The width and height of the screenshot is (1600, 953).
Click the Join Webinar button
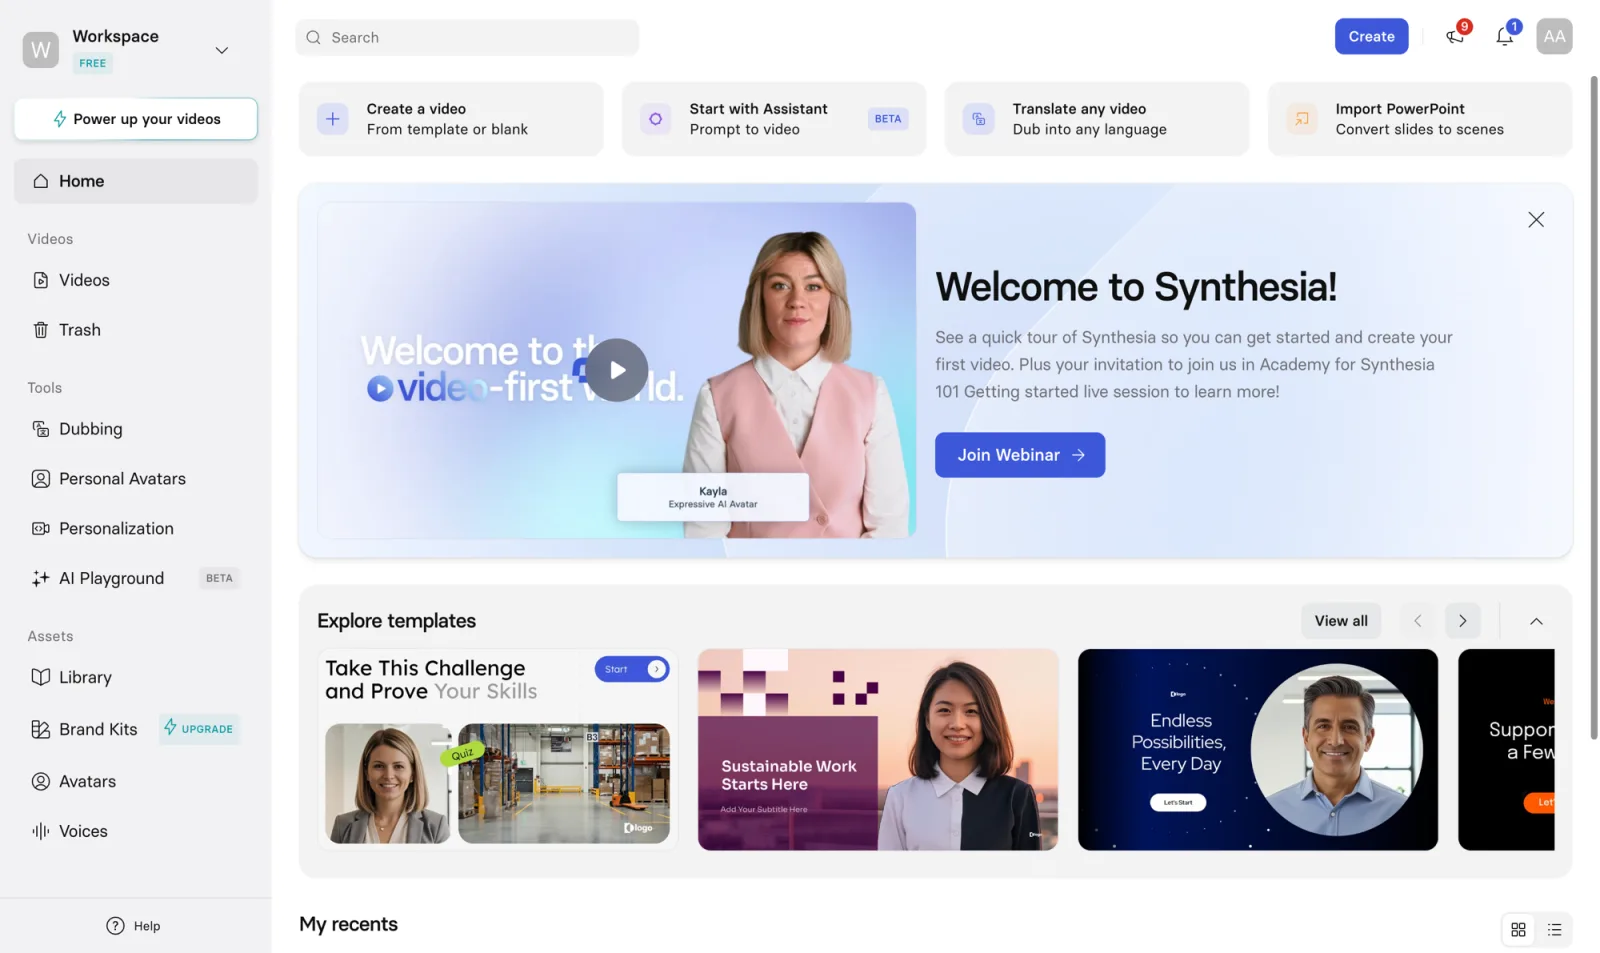pos(1020,455)
